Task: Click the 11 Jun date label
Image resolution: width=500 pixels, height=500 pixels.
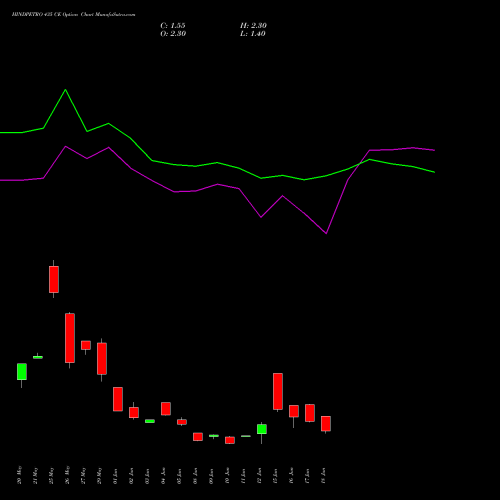Action: [x=243, y=476]
